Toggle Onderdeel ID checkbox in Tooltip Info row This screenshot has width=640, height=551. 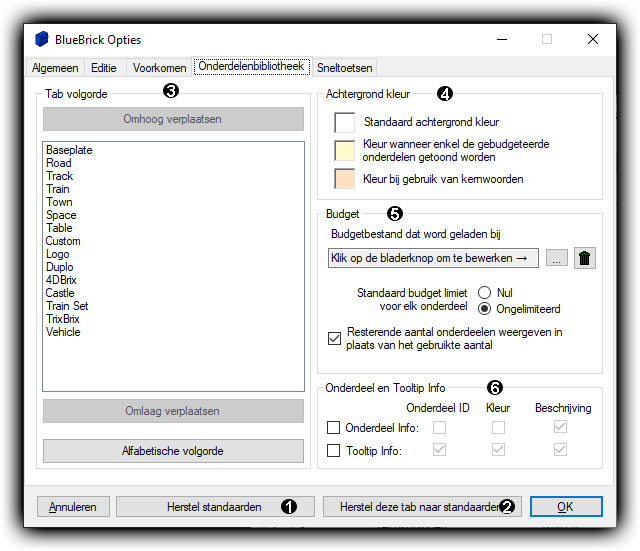(x=439, y=450)
